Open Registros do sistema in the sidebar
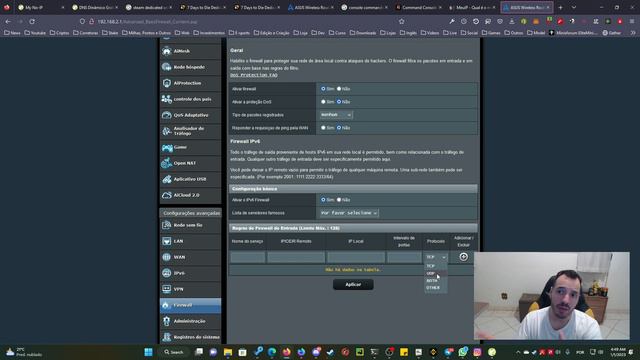The height and width of the screenshot is (360, 640). click(190, 337)
